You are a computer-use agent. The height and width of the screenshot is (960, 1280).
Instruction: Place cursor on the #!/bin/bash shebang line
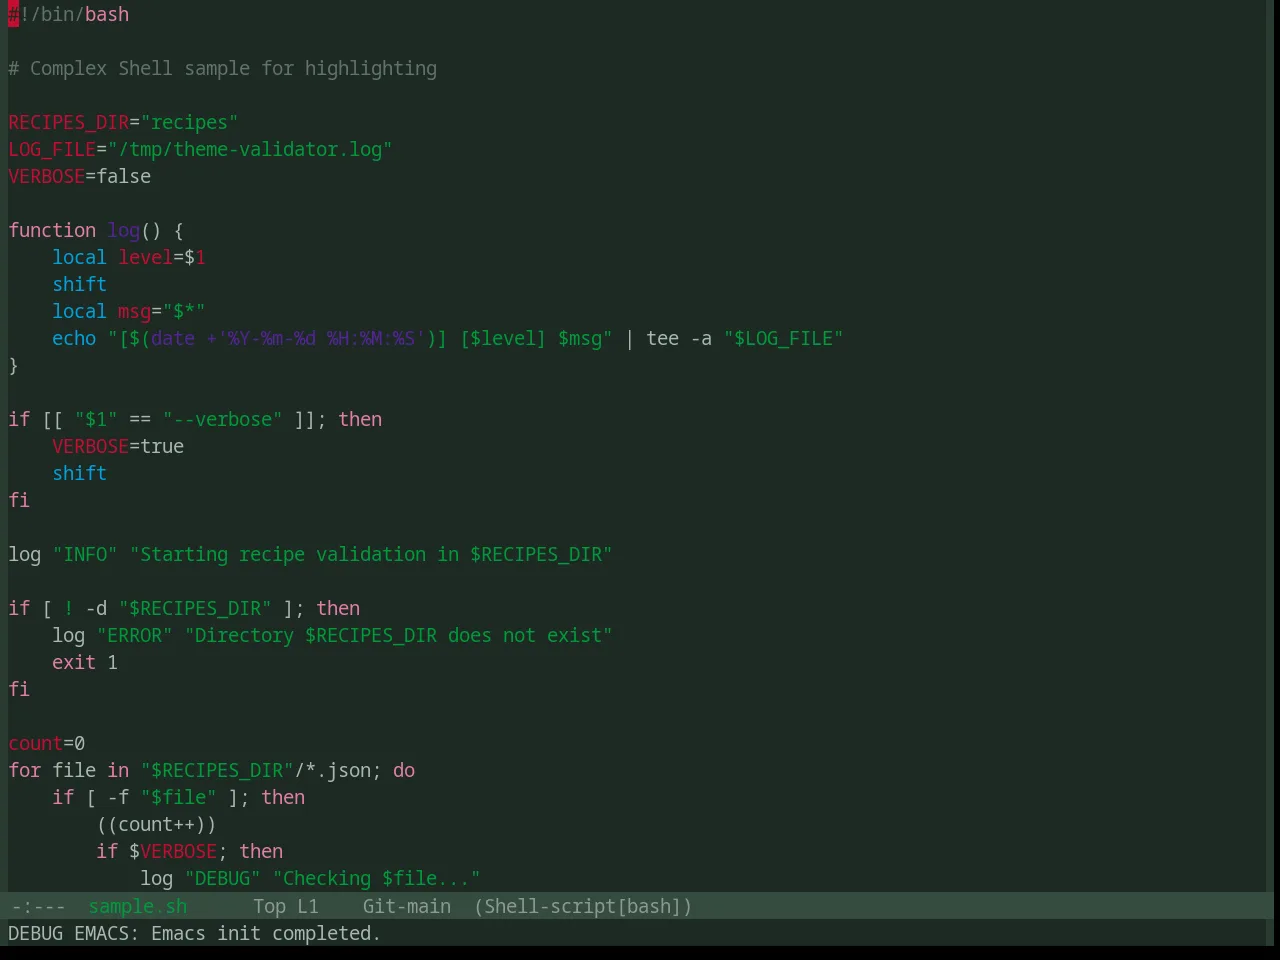pos(69,15)
